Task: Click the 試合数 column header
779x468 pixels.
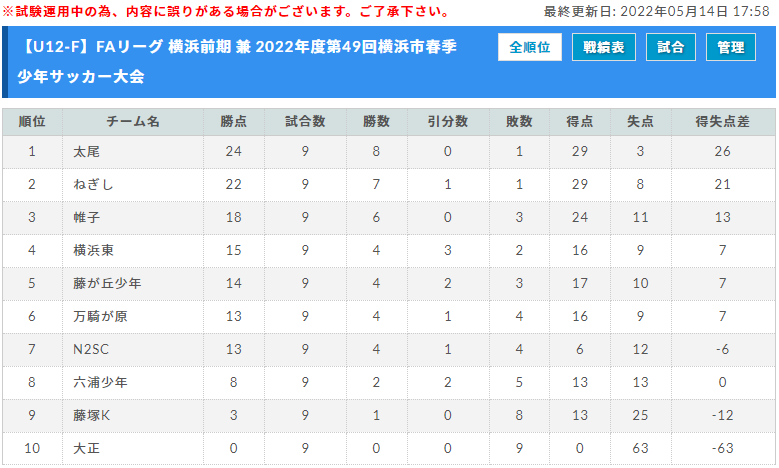Action: (x=305, y=122)
